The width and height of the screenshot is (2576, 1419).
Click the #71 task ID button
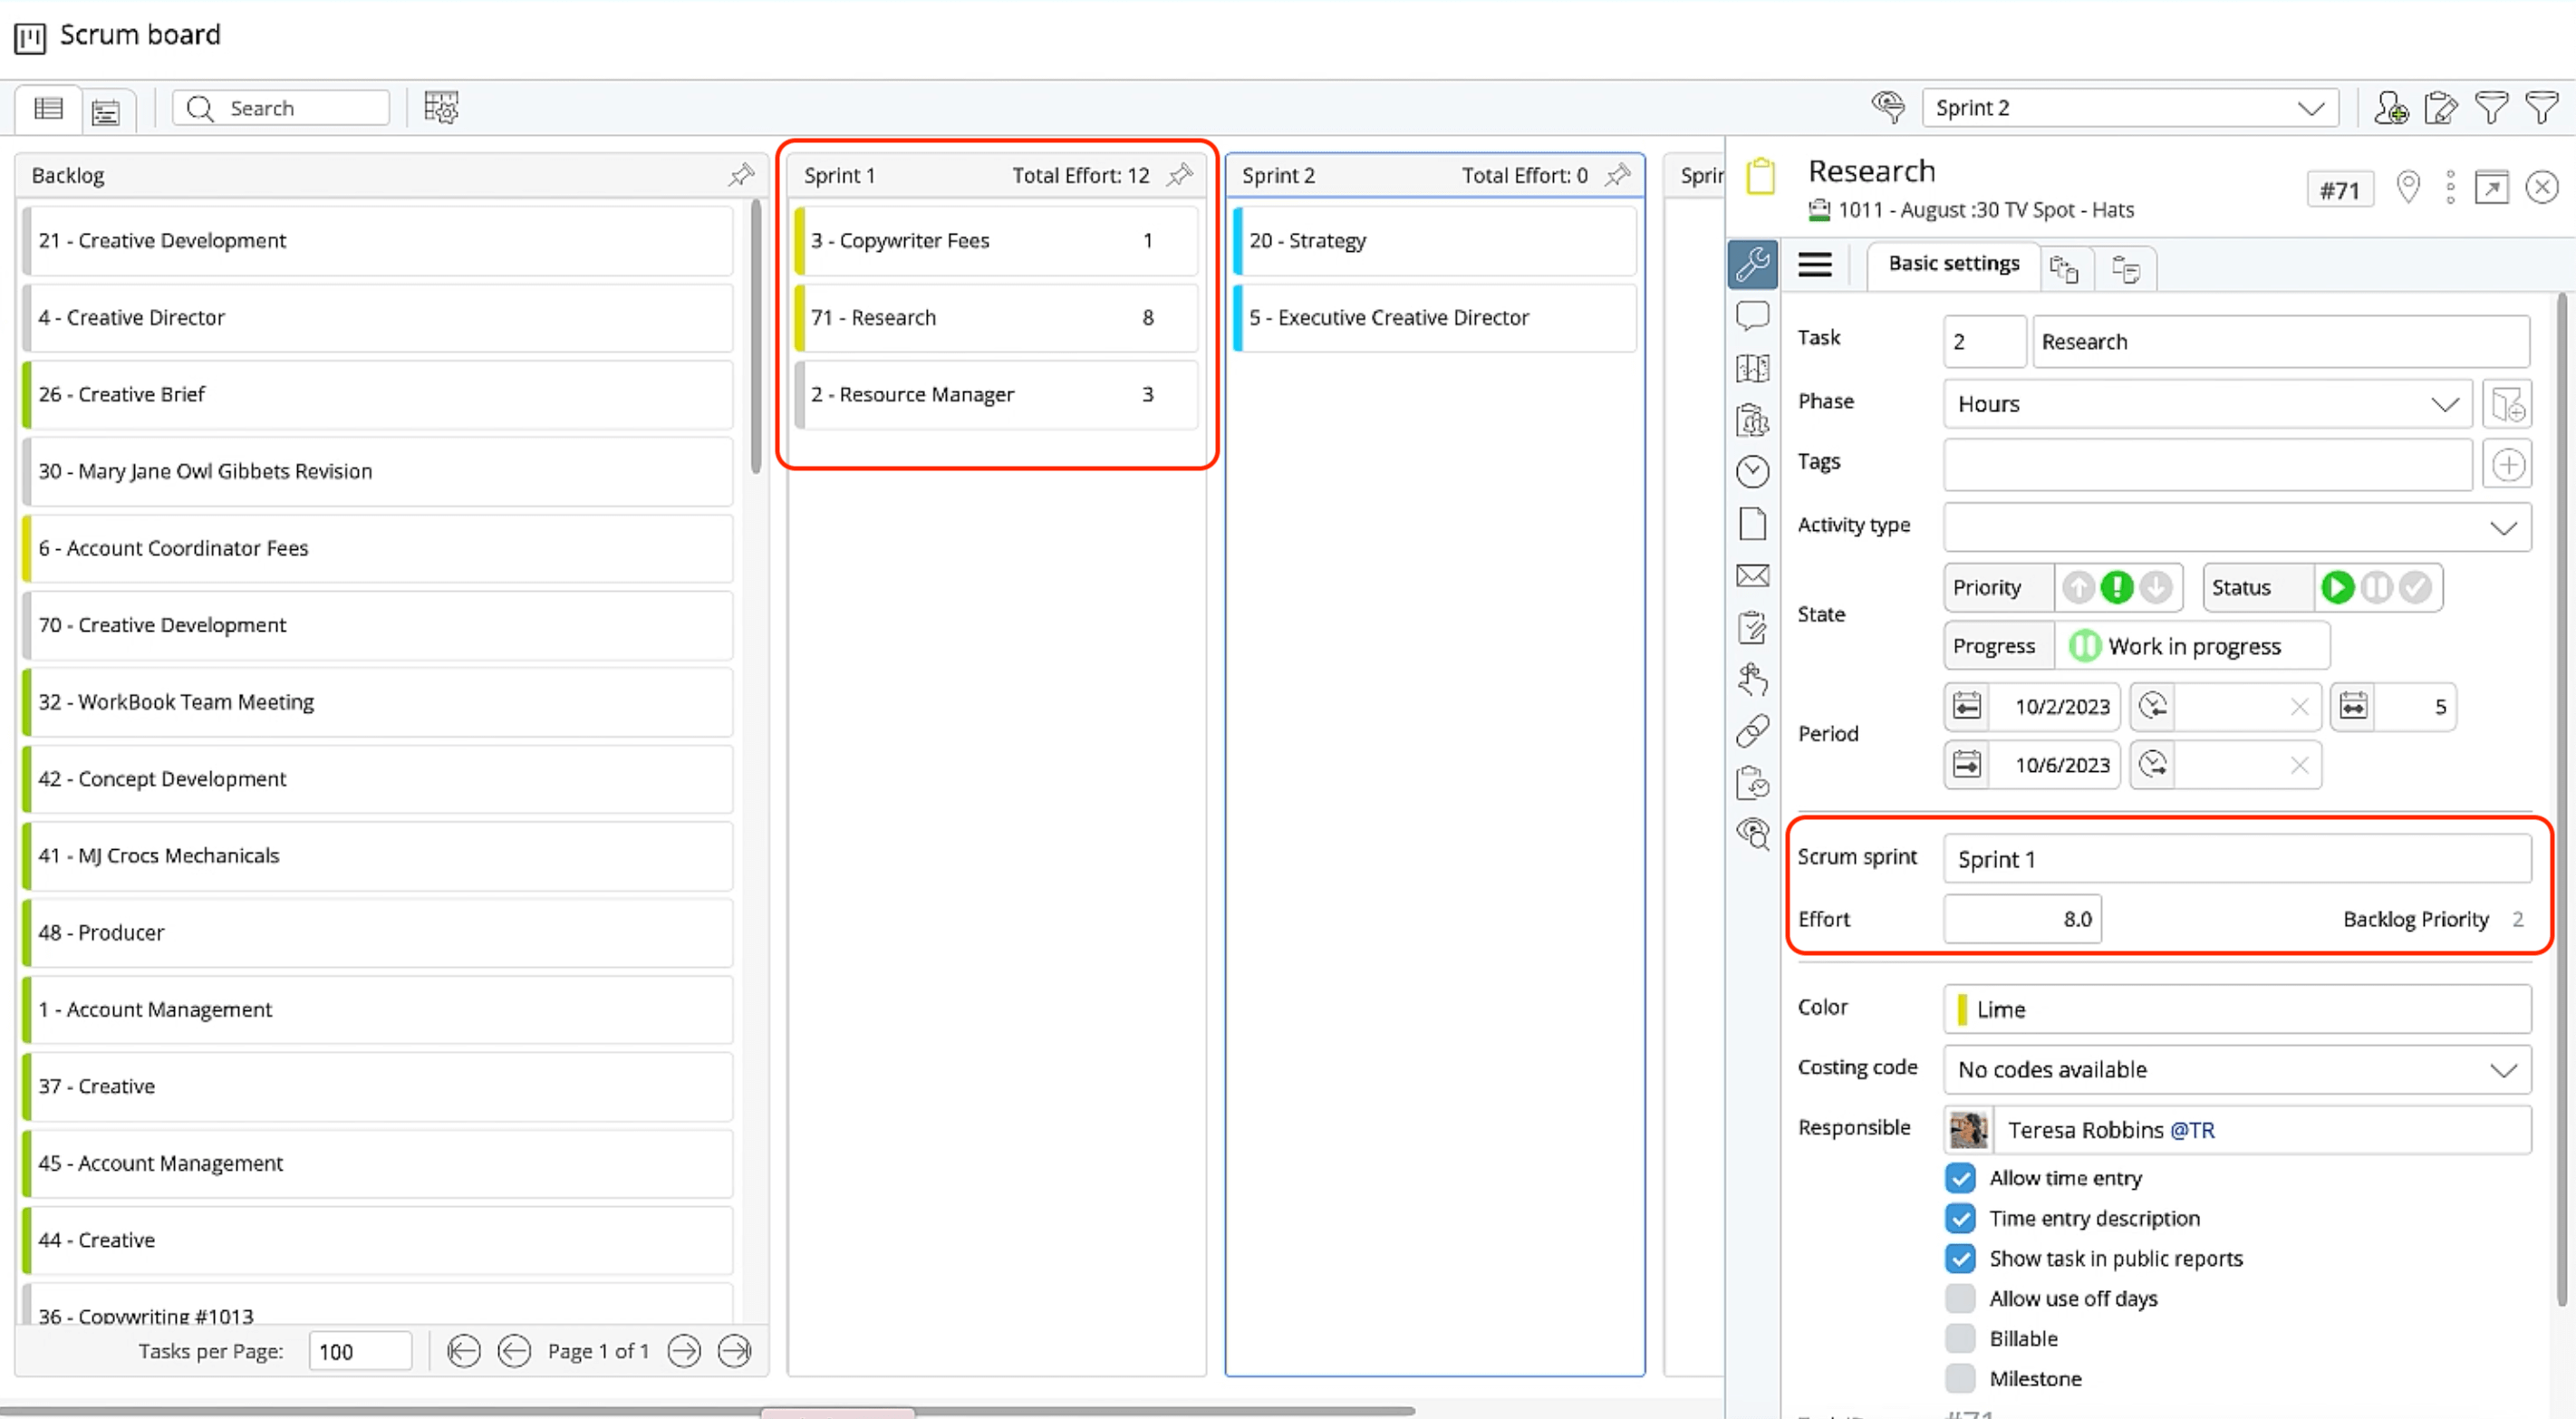pos(2340,190)
